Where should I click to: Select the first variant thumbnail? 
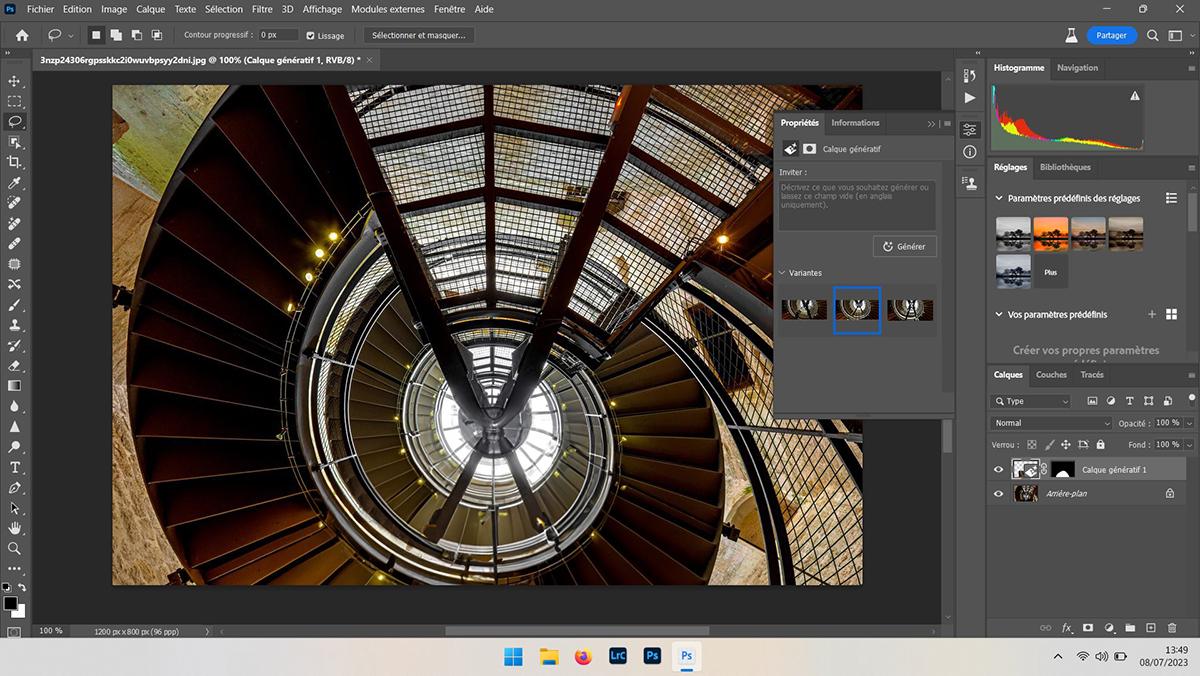pyautogui.click(x=804, y=310)
